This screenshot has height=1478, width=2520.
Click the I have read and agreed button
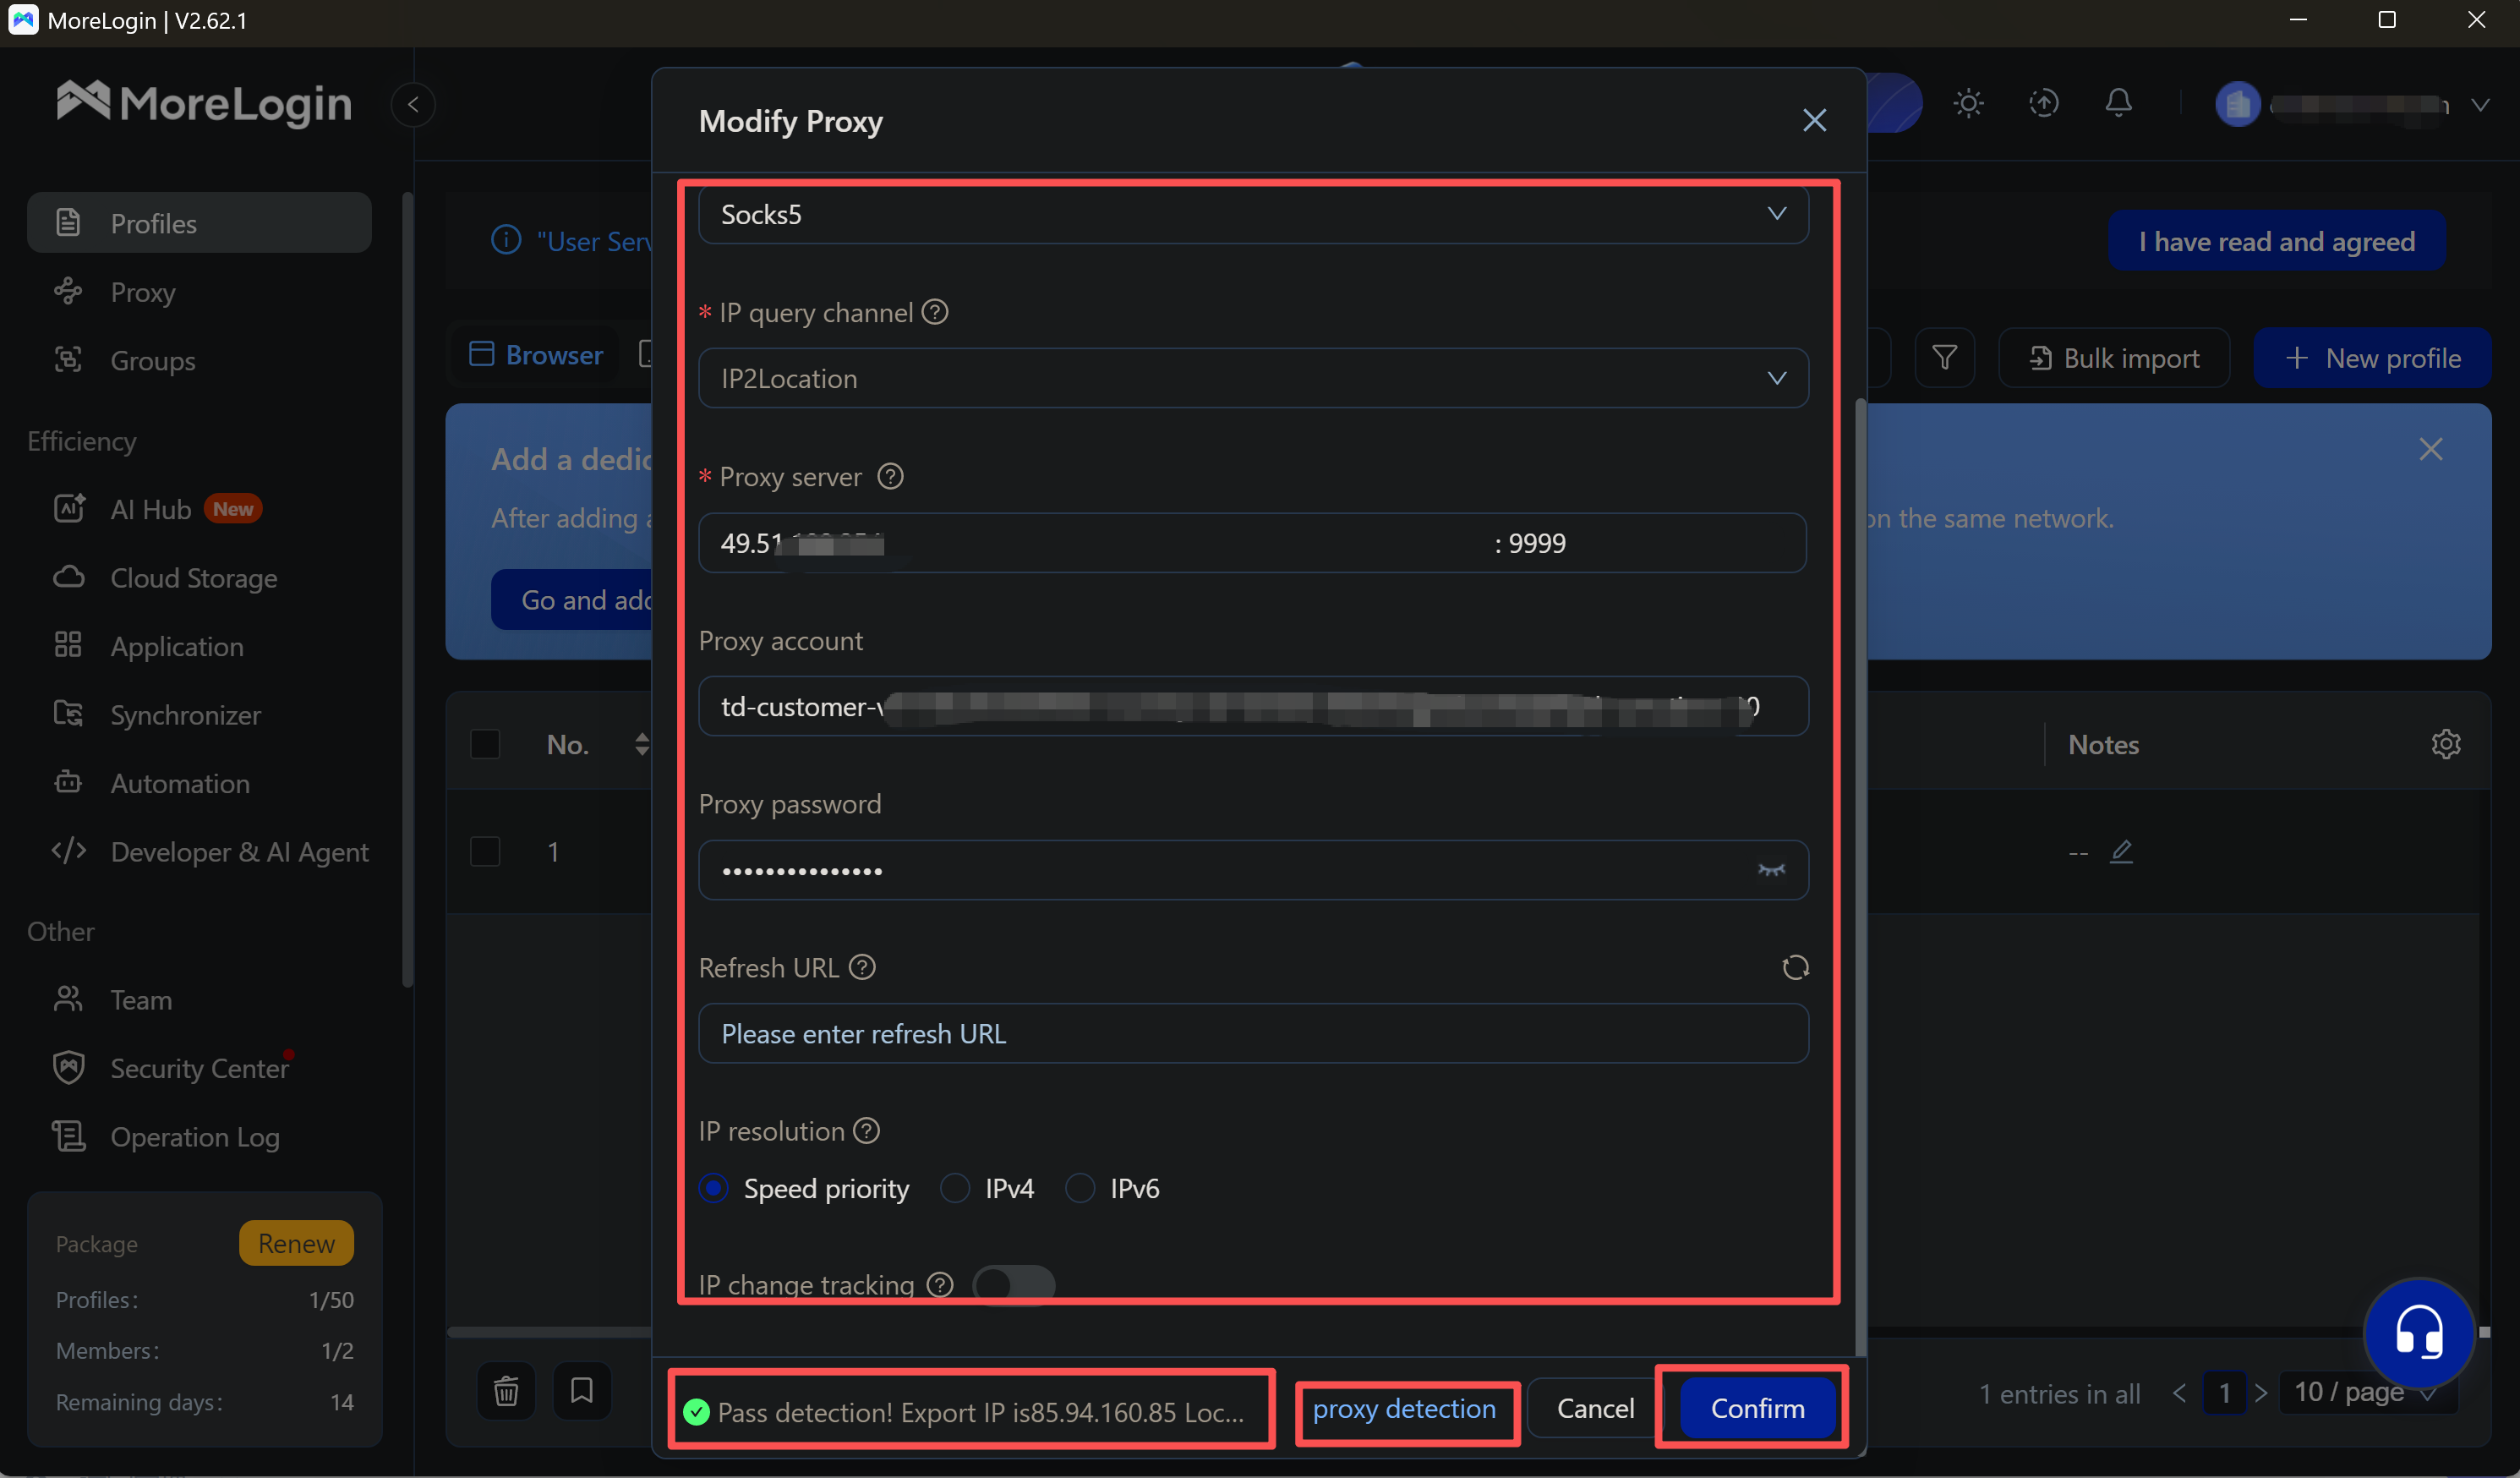click(2277, 241)
